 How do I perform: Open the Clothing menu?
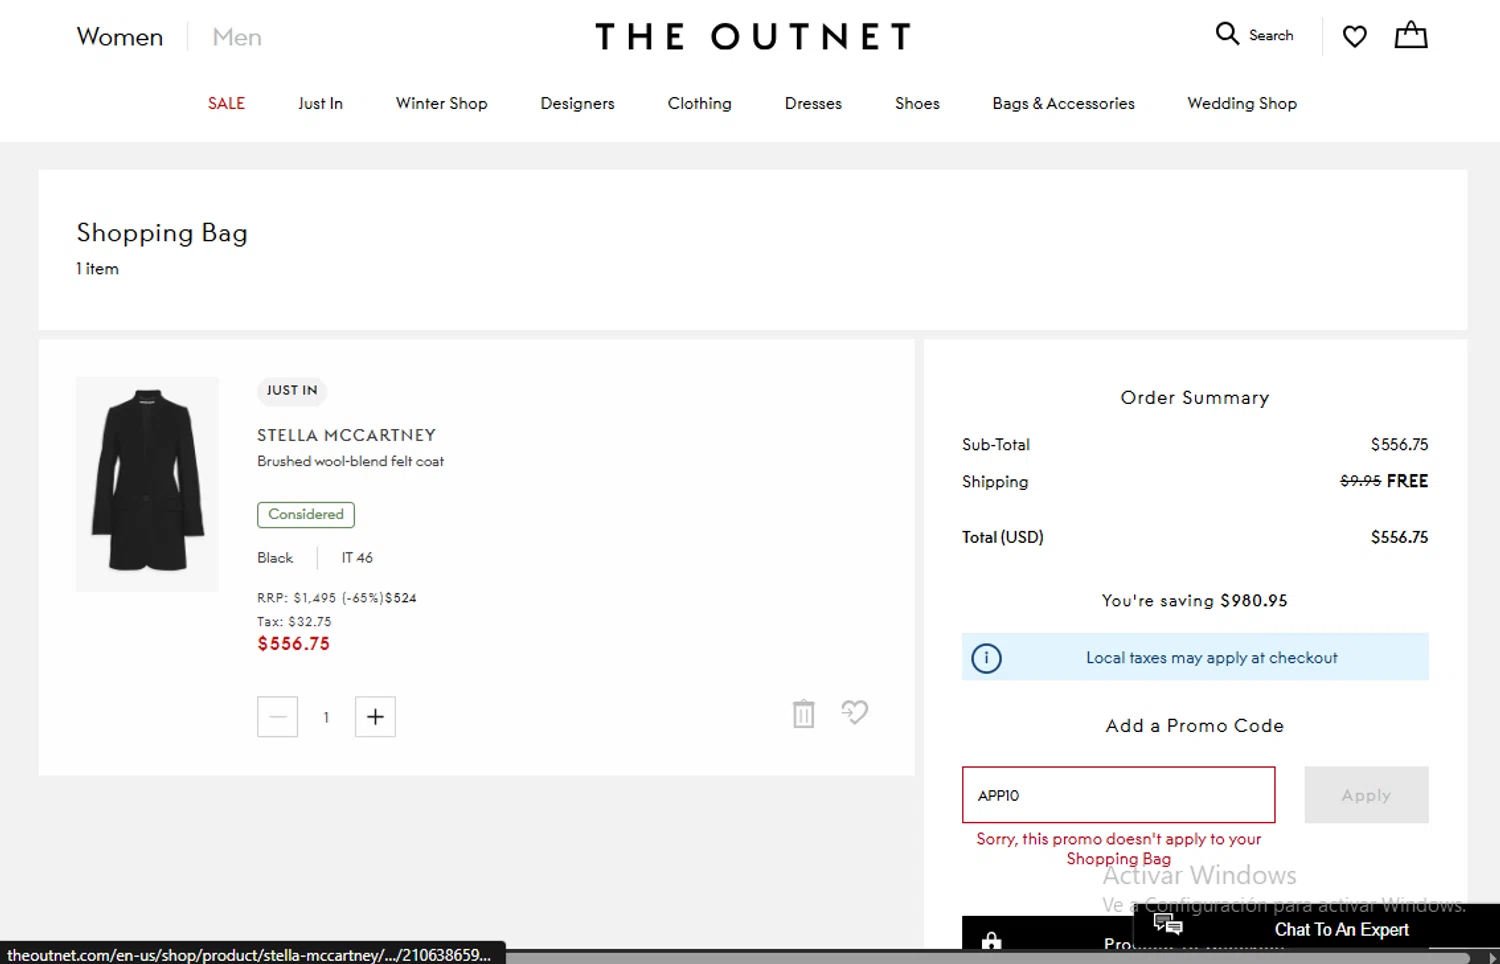click(699, 103)
